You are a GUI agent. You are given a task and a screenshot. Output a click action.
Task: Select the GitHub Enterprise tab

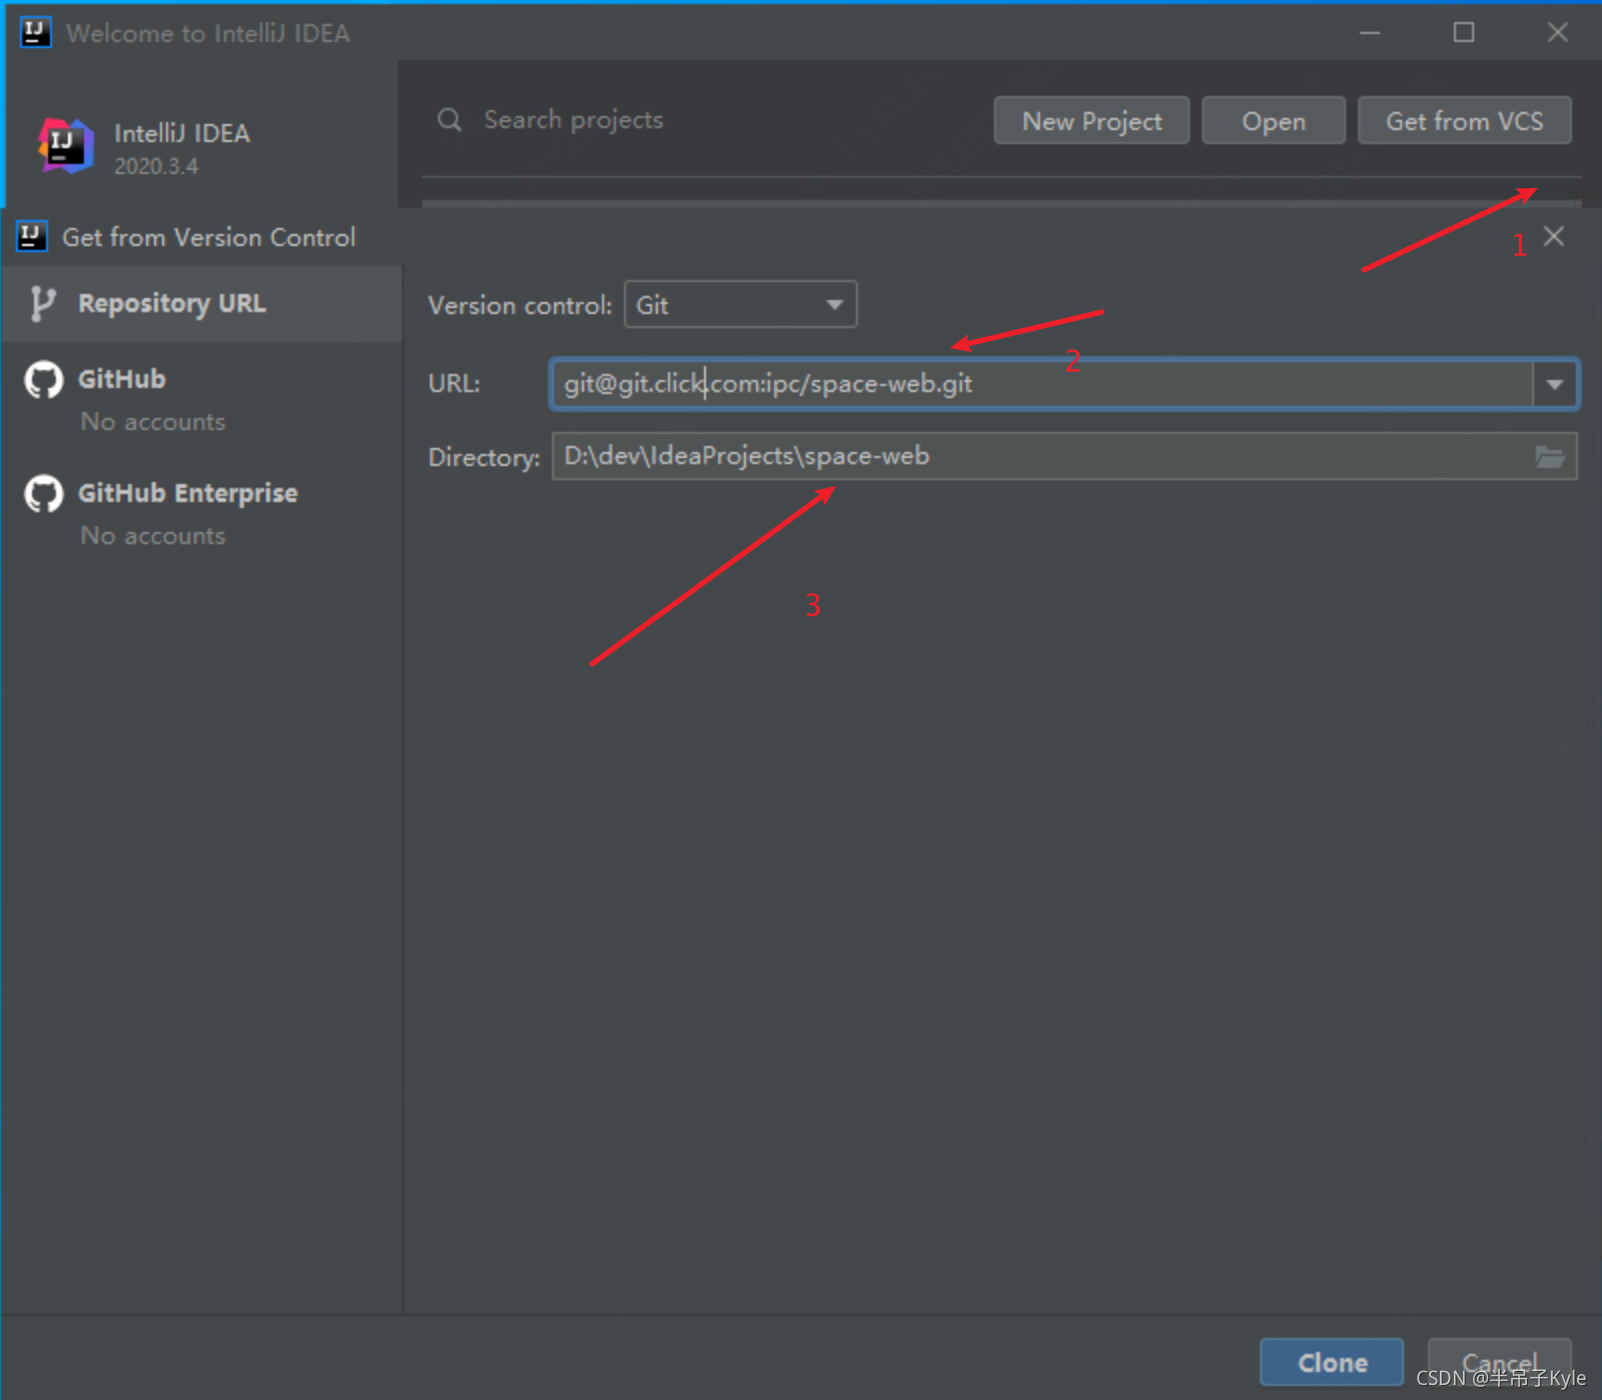click(x=202, y=513)
